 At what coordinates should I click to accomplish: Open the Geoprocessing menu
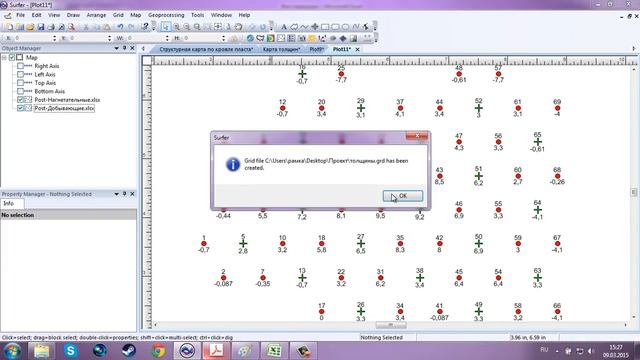tap(166, 15)
